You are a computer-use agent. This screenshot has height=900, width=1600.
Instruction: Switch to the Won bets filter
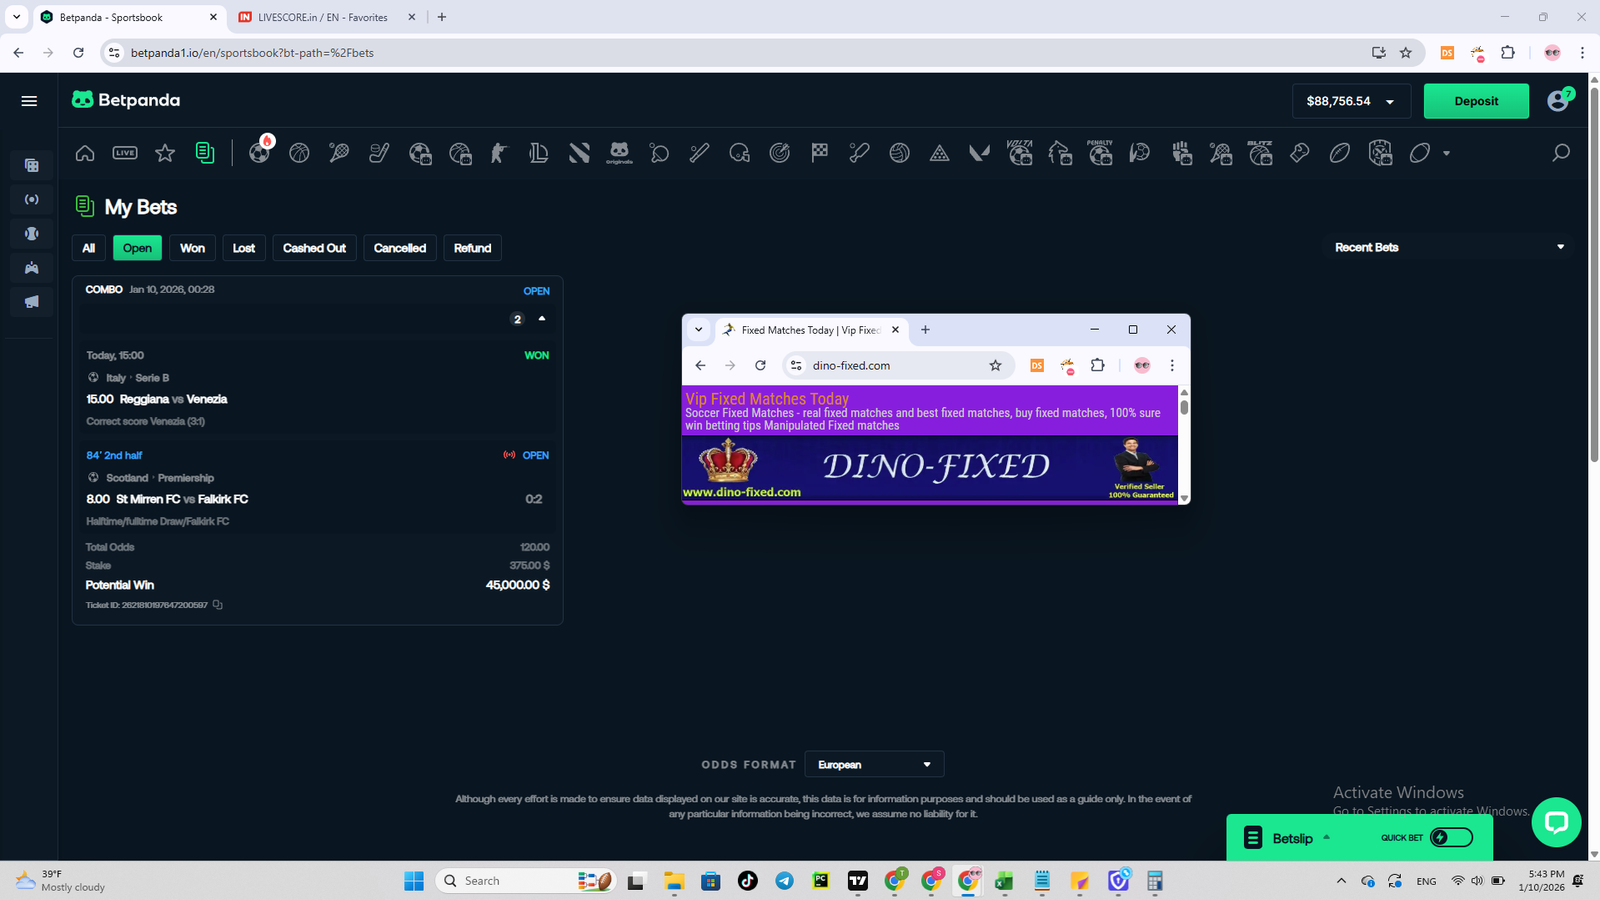192,248
